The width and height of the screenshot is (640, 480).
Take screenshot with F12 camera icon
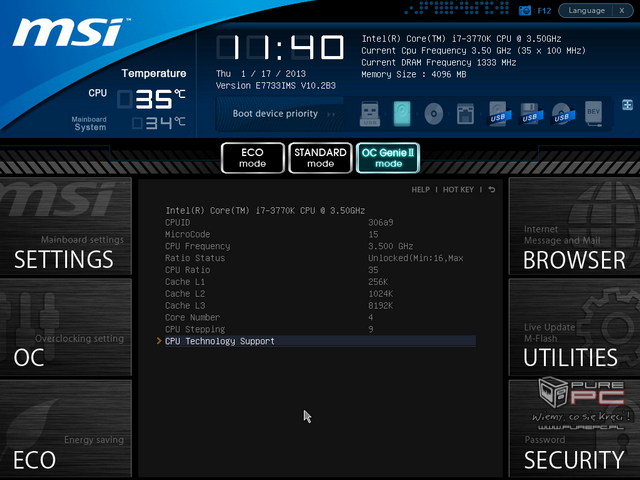525,11
